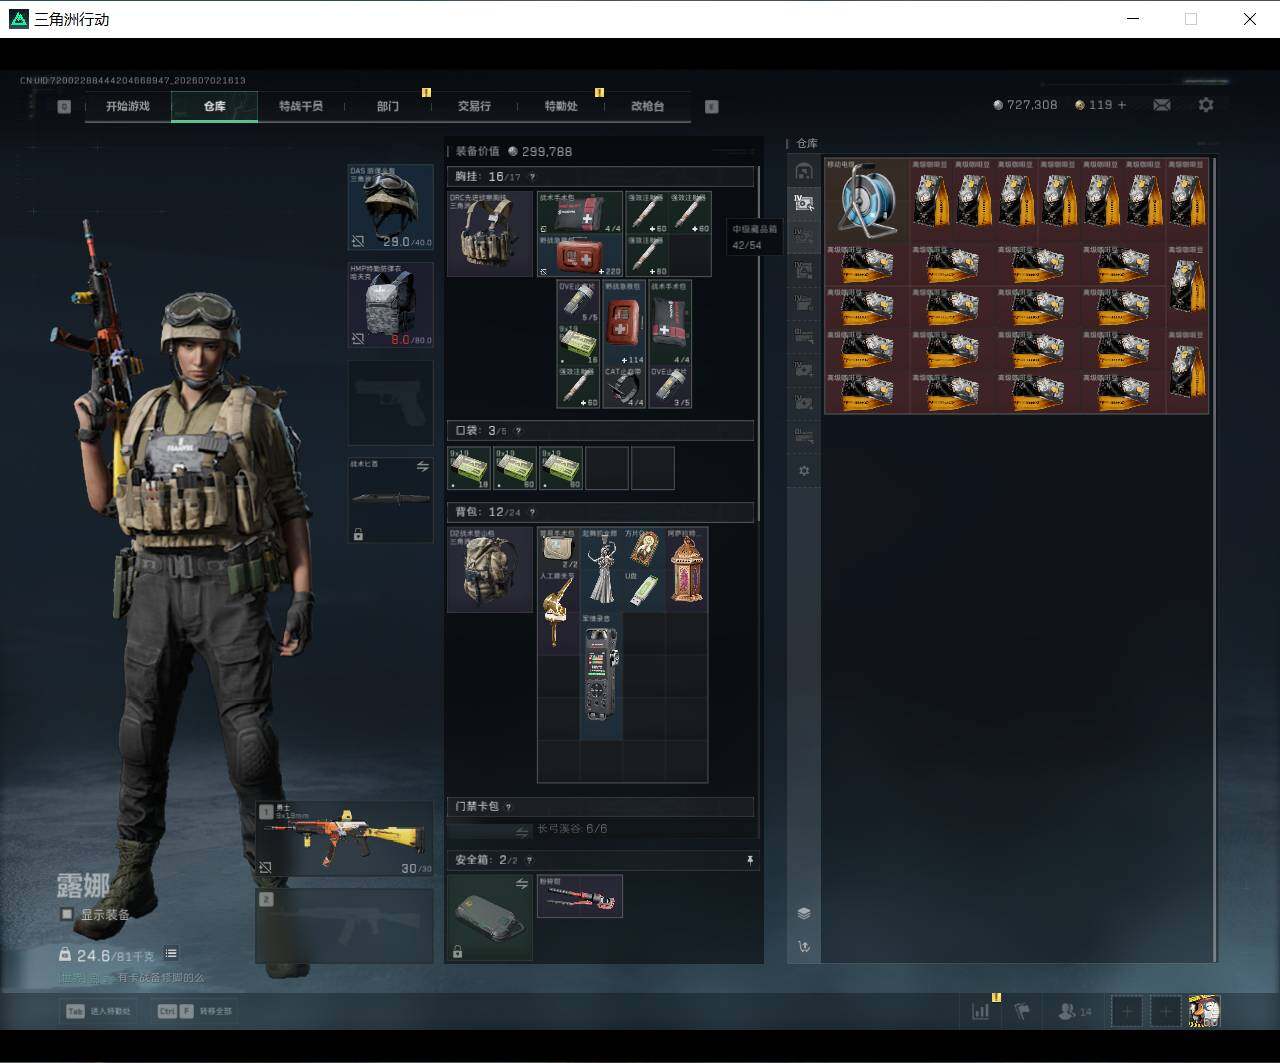Click the friends icon showing 14
The height and width of the screenshot is (1063, 1280).
[1075, 1011]
